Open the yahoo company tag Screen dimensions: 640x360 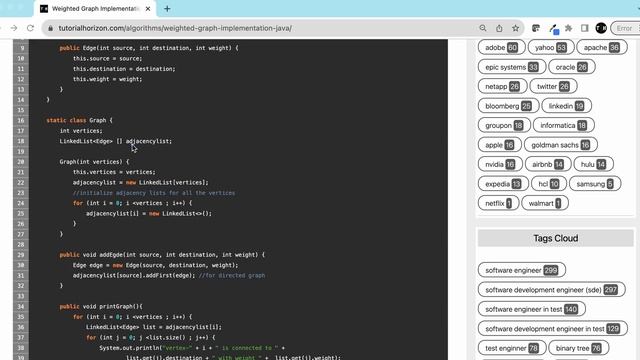(x=551, y=47)
